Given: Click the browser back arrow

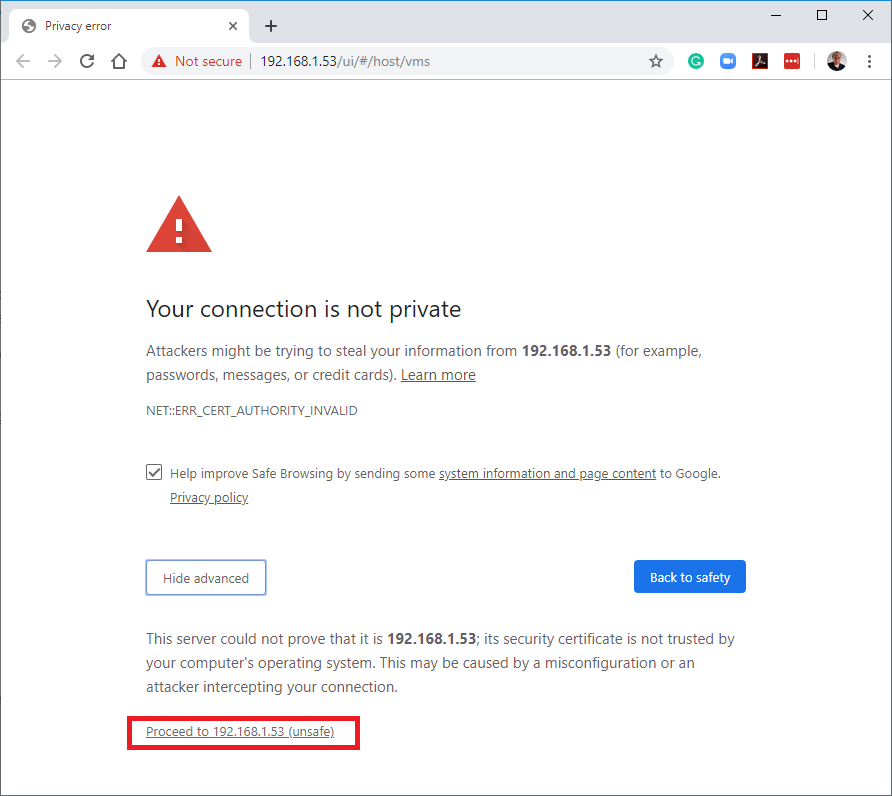Looking at the screenshot, I should pos(23,61).
